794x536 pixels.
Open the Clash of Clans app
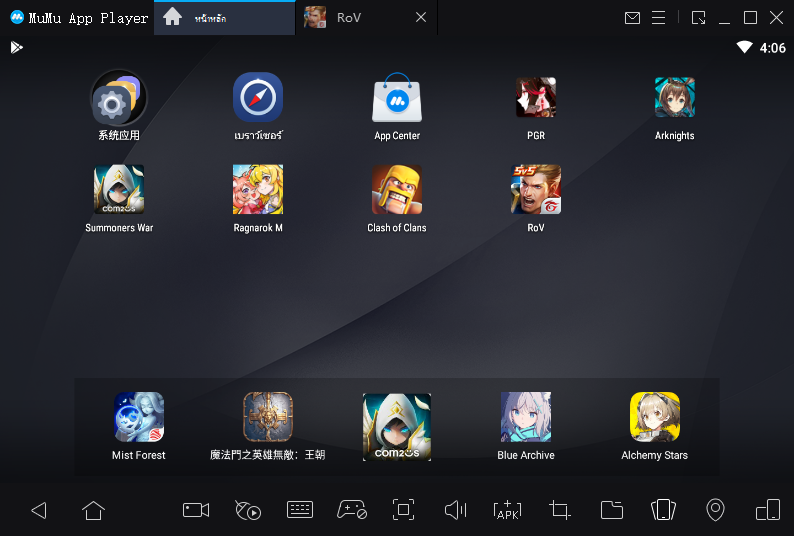tap(396, 190)
